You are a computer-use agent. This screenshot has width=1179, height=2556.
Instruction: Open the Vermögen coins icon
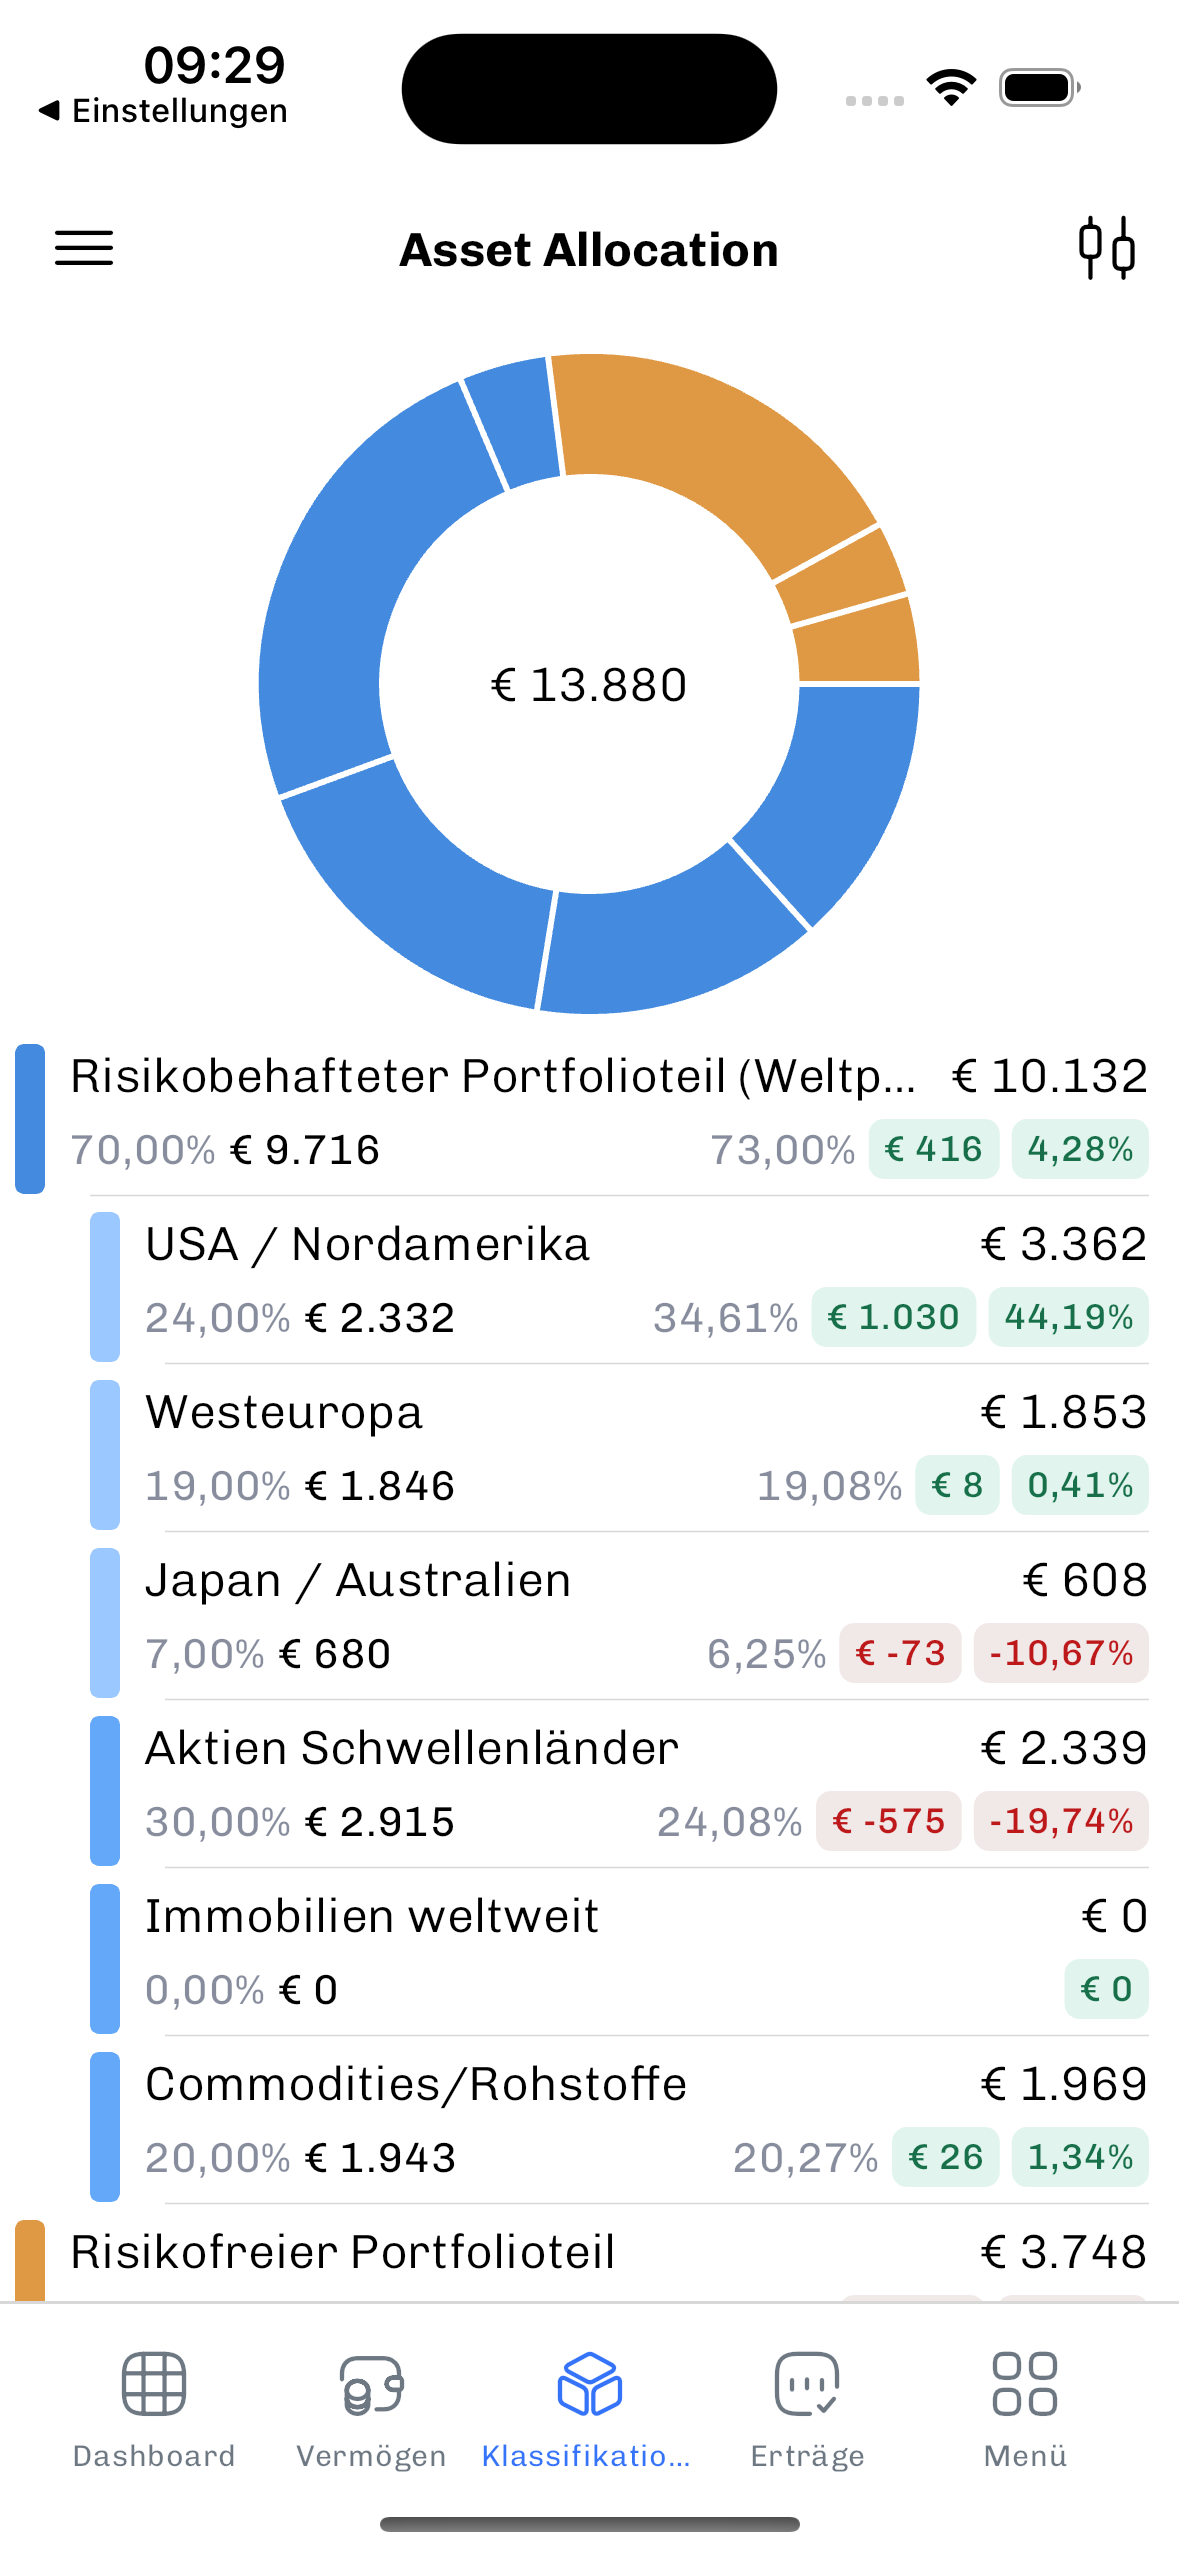pyautogui.click(x=371, y=2384)
